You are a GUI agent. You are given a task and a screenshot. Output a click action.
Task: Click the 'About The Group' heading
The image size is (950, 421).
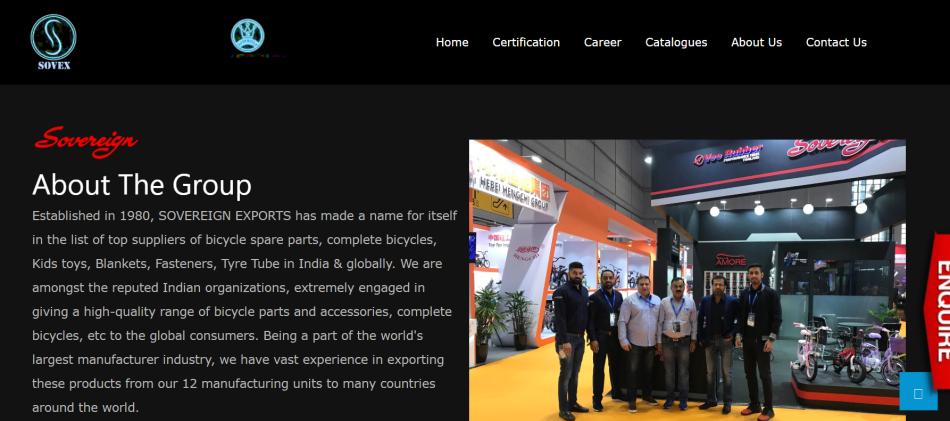142,185
